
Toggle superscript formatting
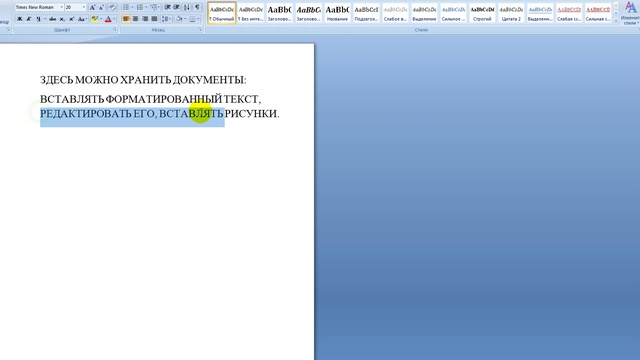[x=72, y=19]
